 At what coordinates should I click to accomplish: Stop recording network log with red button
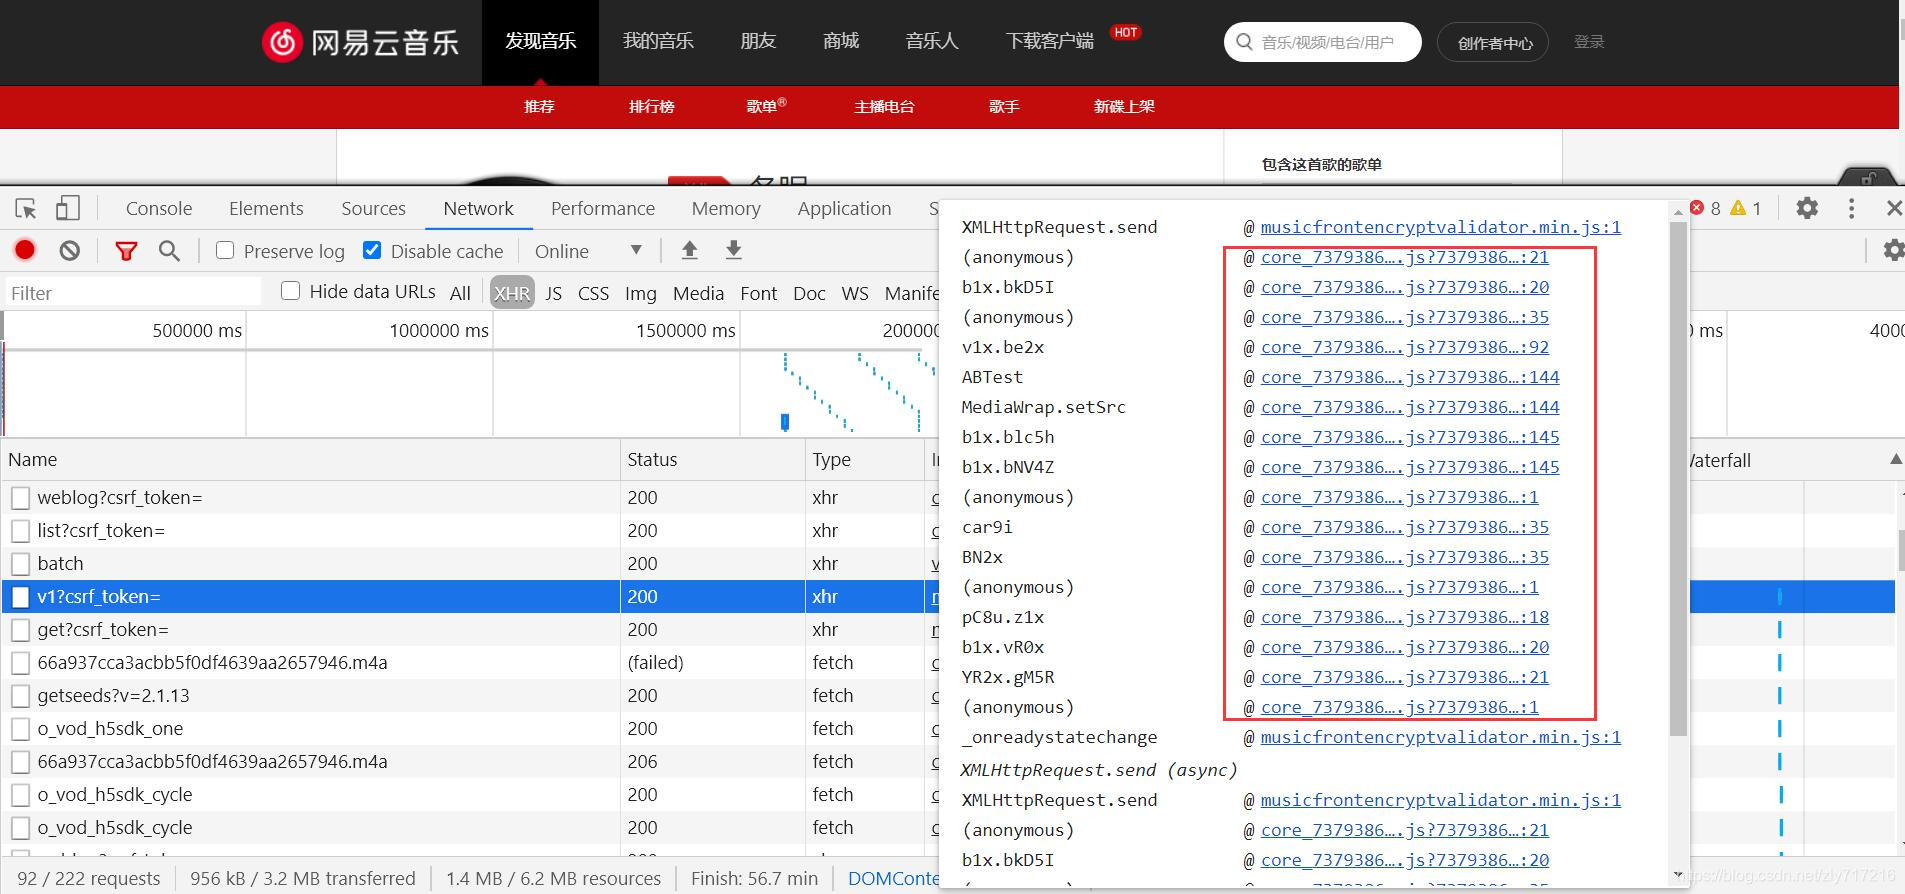pyautogui.click(x=25, y=251)
